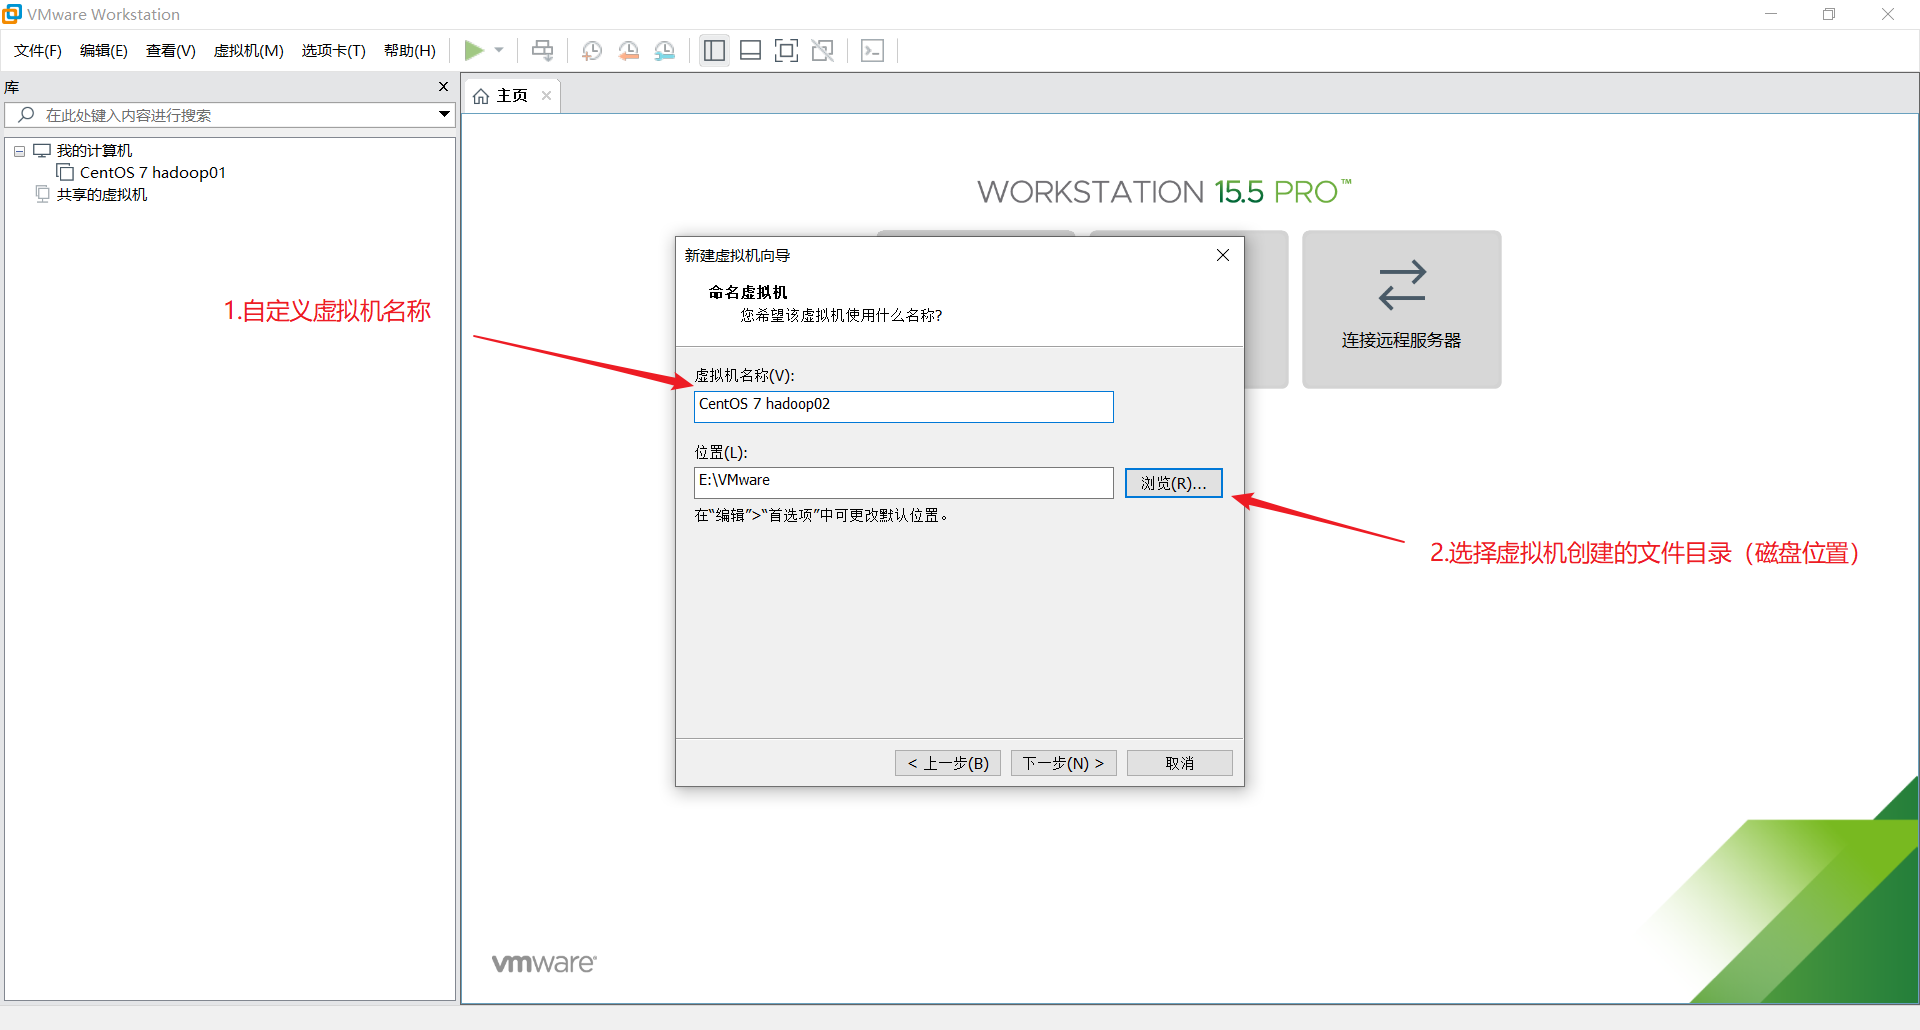Open the 编辑(E) menu
The width and height of the screenshot is (1920, 1030).
pyautogui.click(x=104, y=50)
